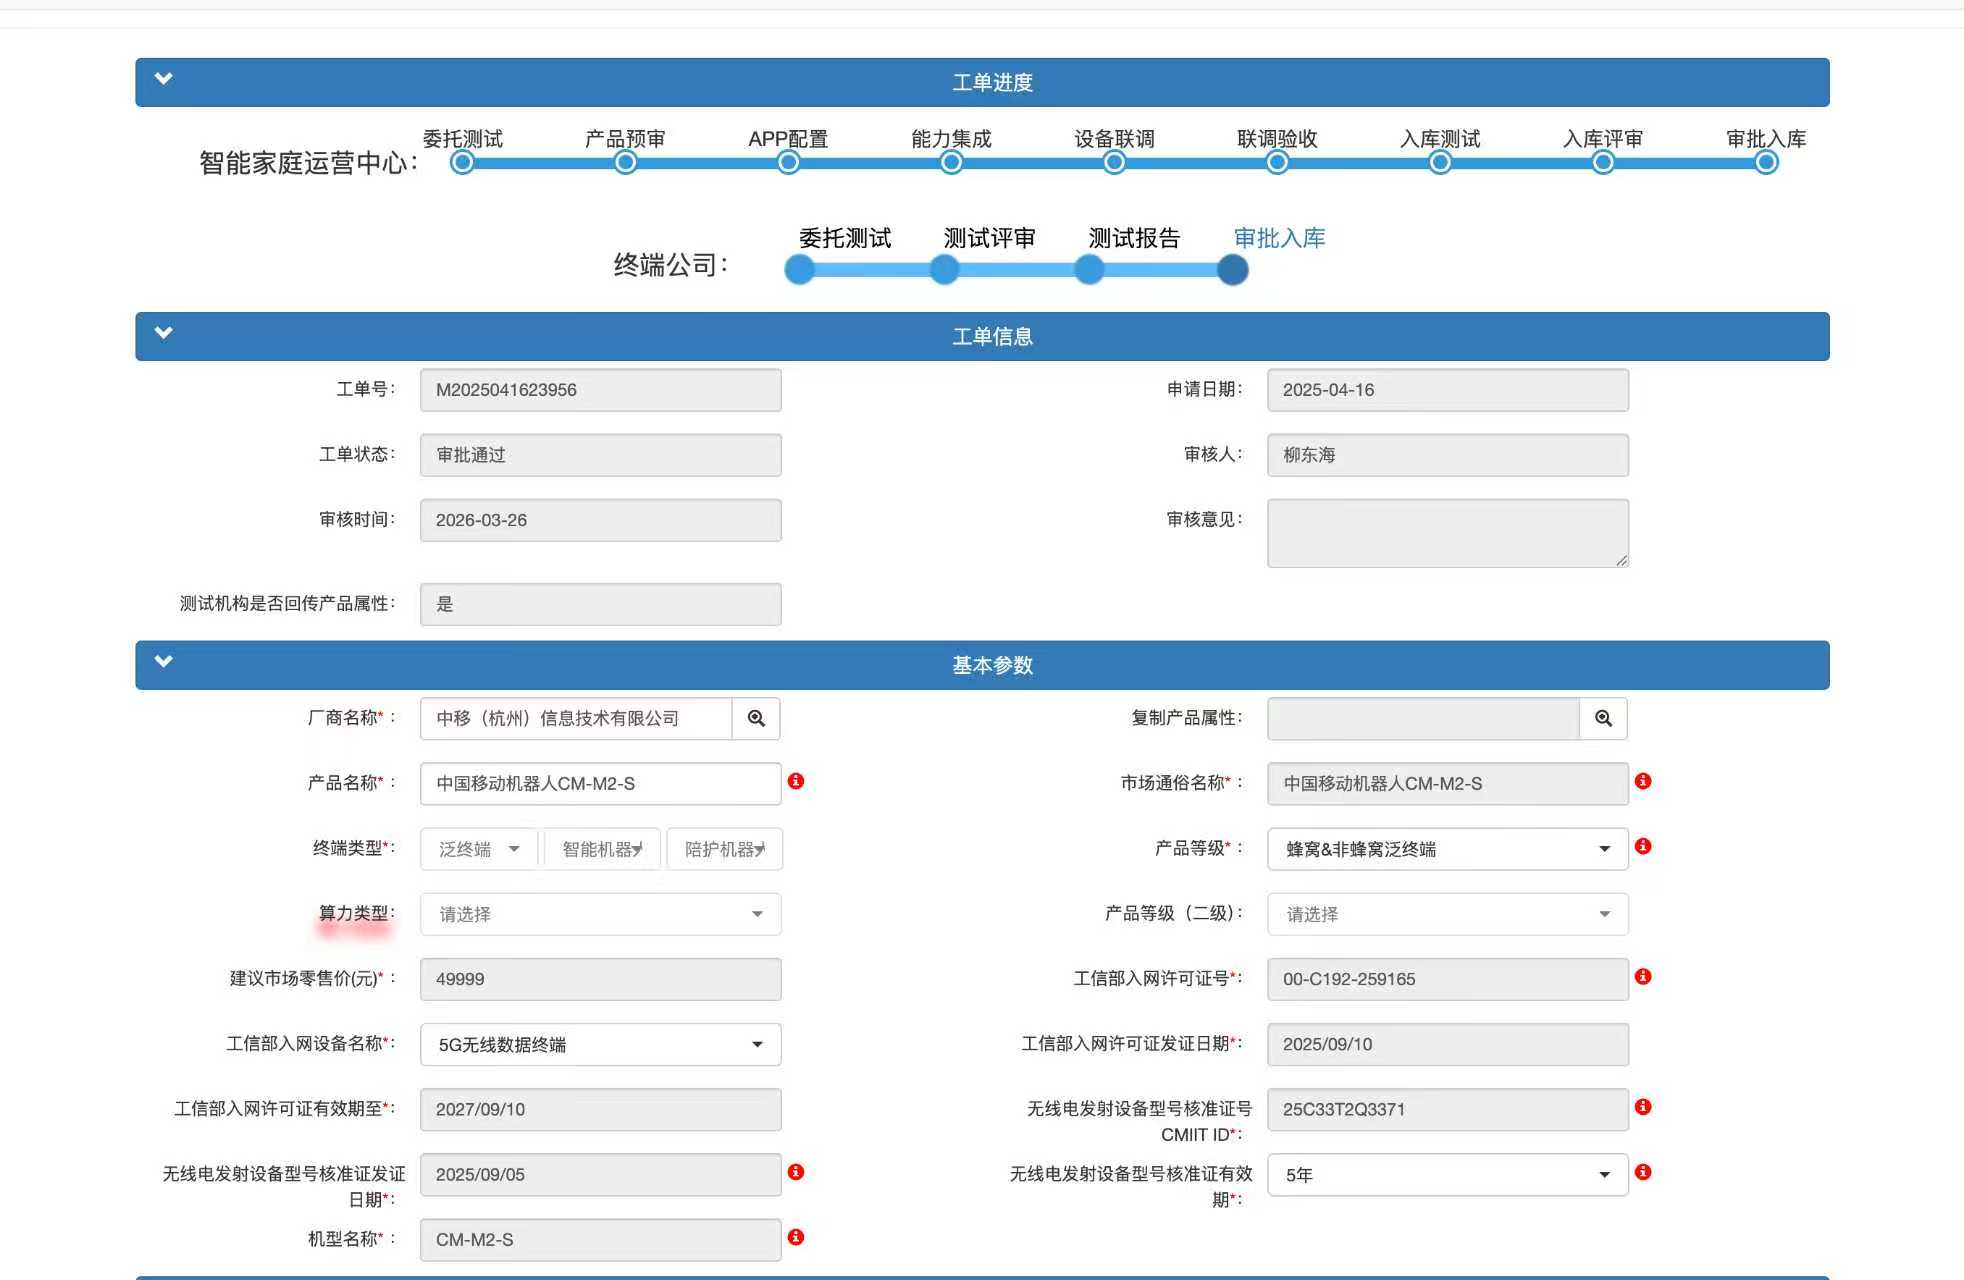
Task: Click the 算力类型 label
Action: tap(356, 913)
